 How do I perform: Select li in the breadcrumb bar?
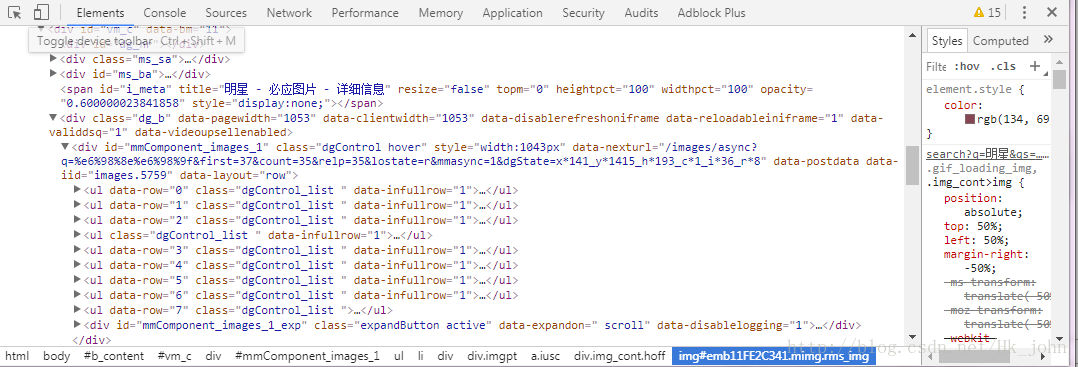421,356
